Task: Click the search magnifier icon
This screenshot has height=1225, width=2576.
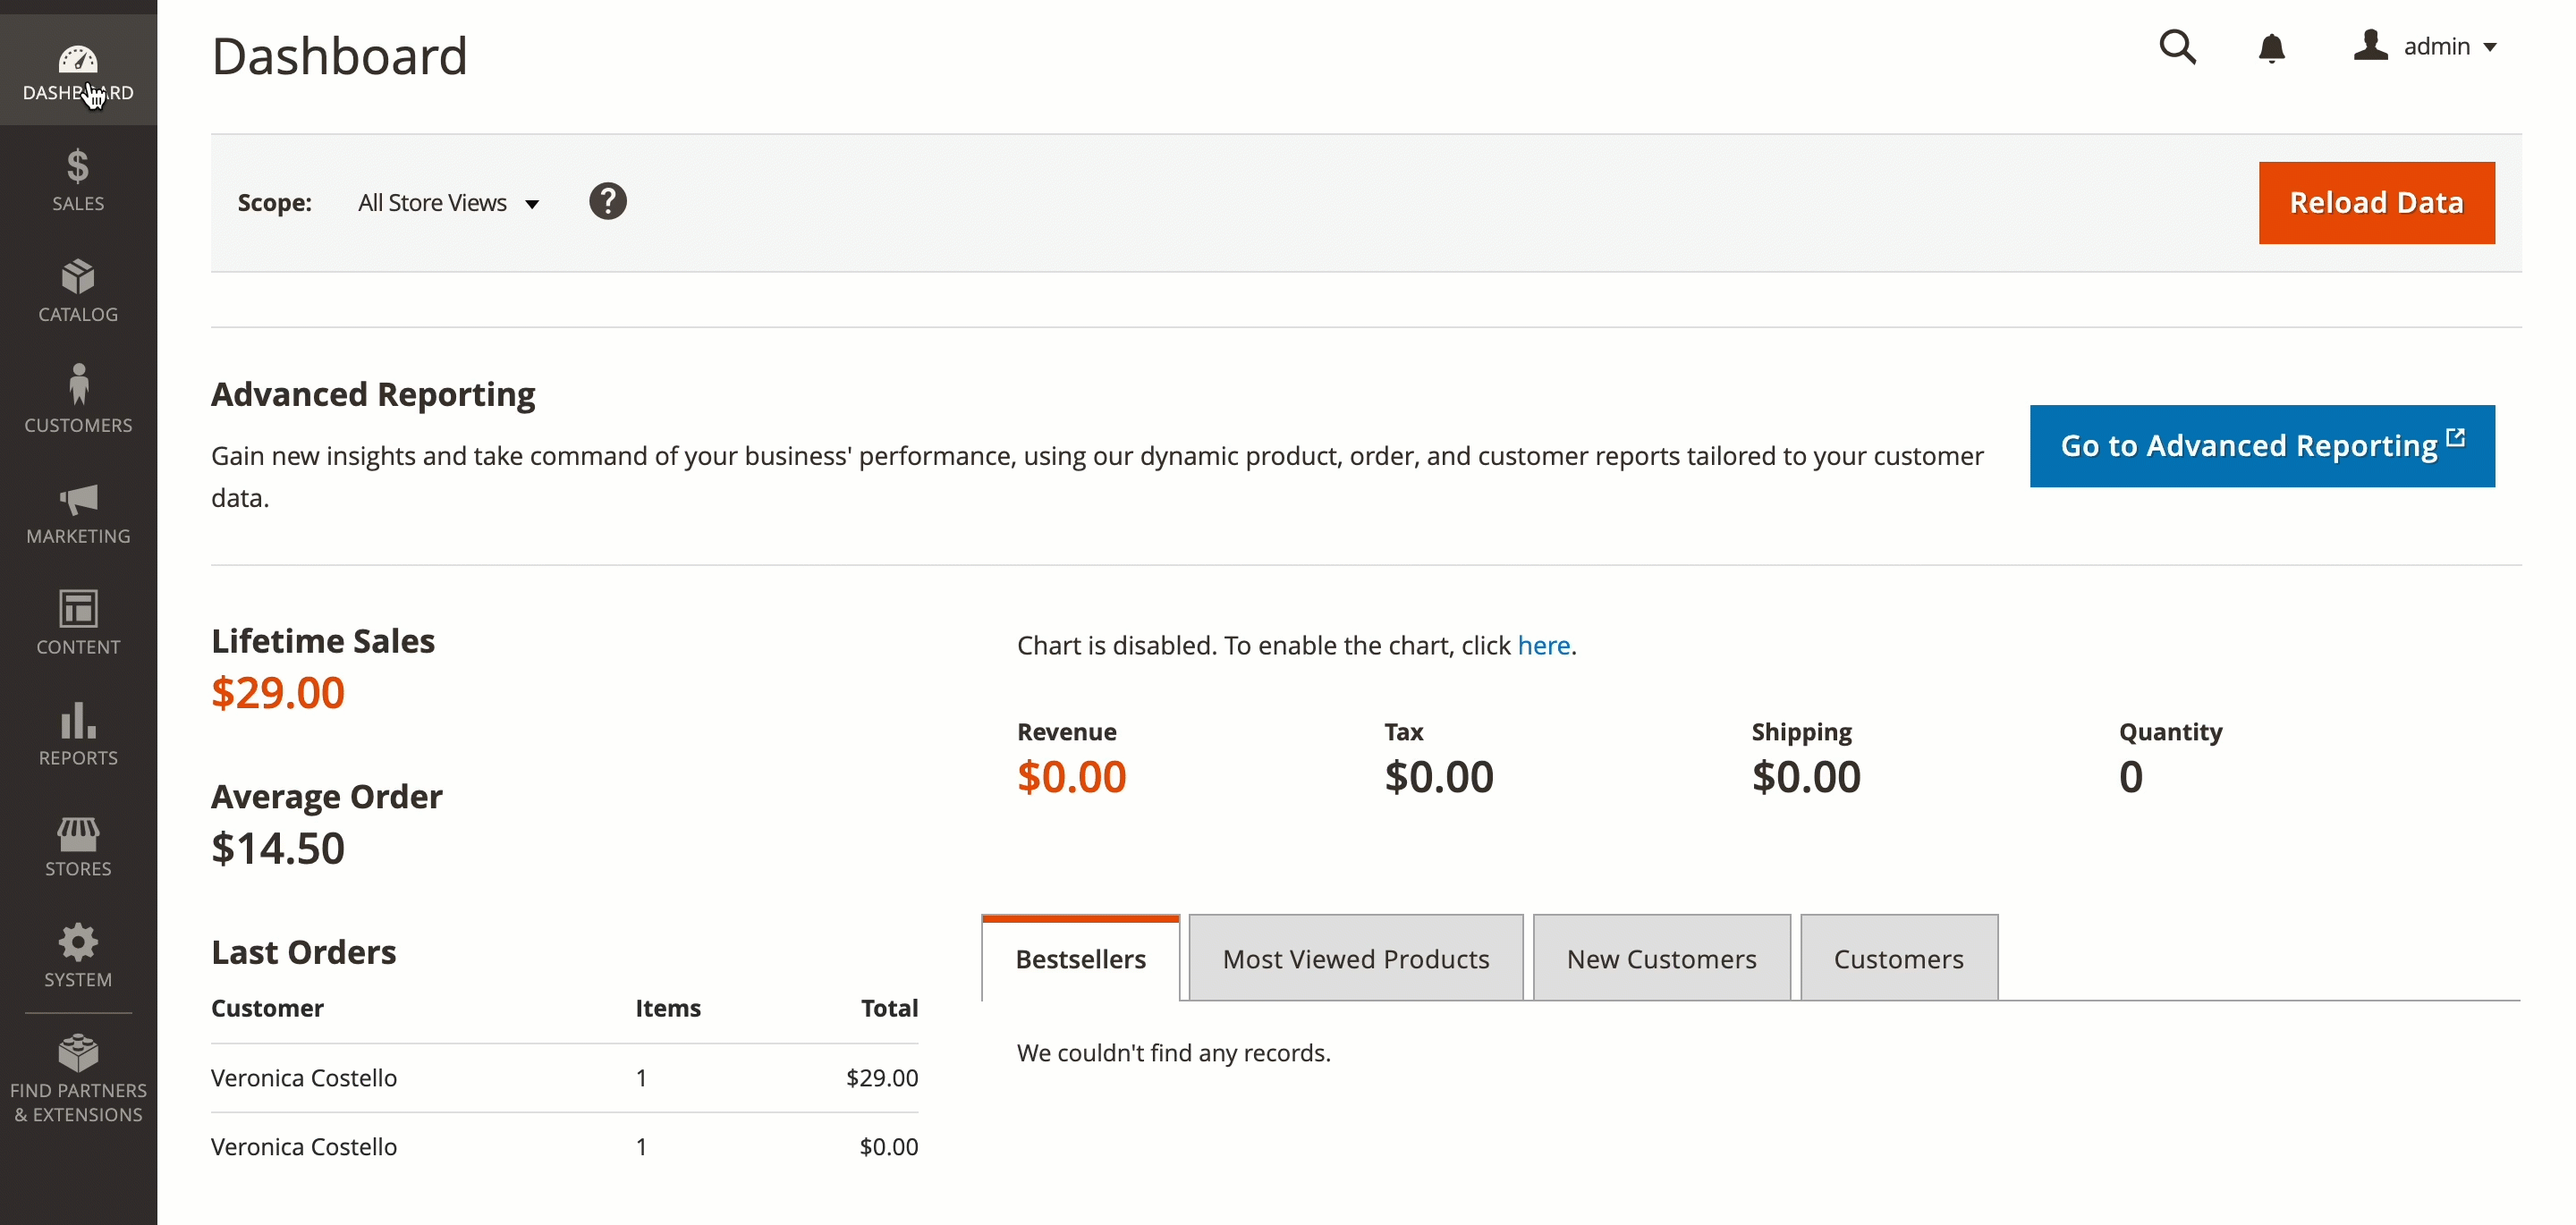Action: coord(2177,47)
